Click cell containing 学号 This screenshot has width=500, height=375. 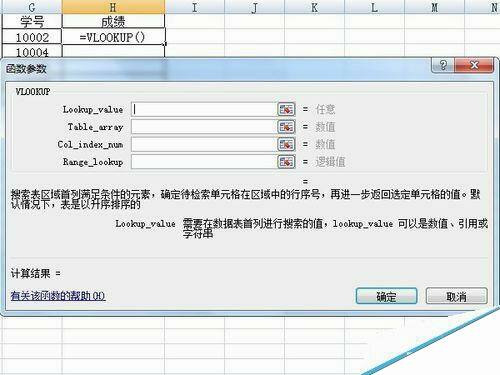(x=32, y=21)
